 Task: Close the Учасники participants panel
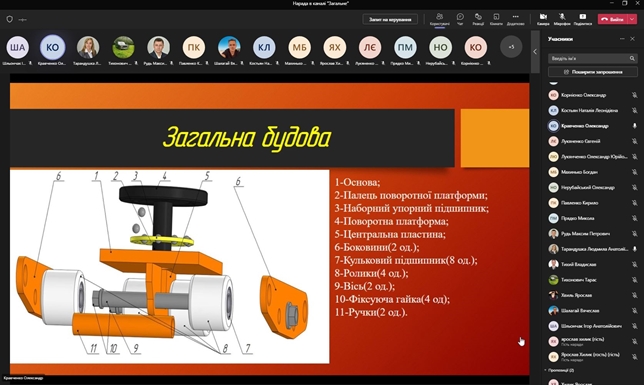coord(632,39)
